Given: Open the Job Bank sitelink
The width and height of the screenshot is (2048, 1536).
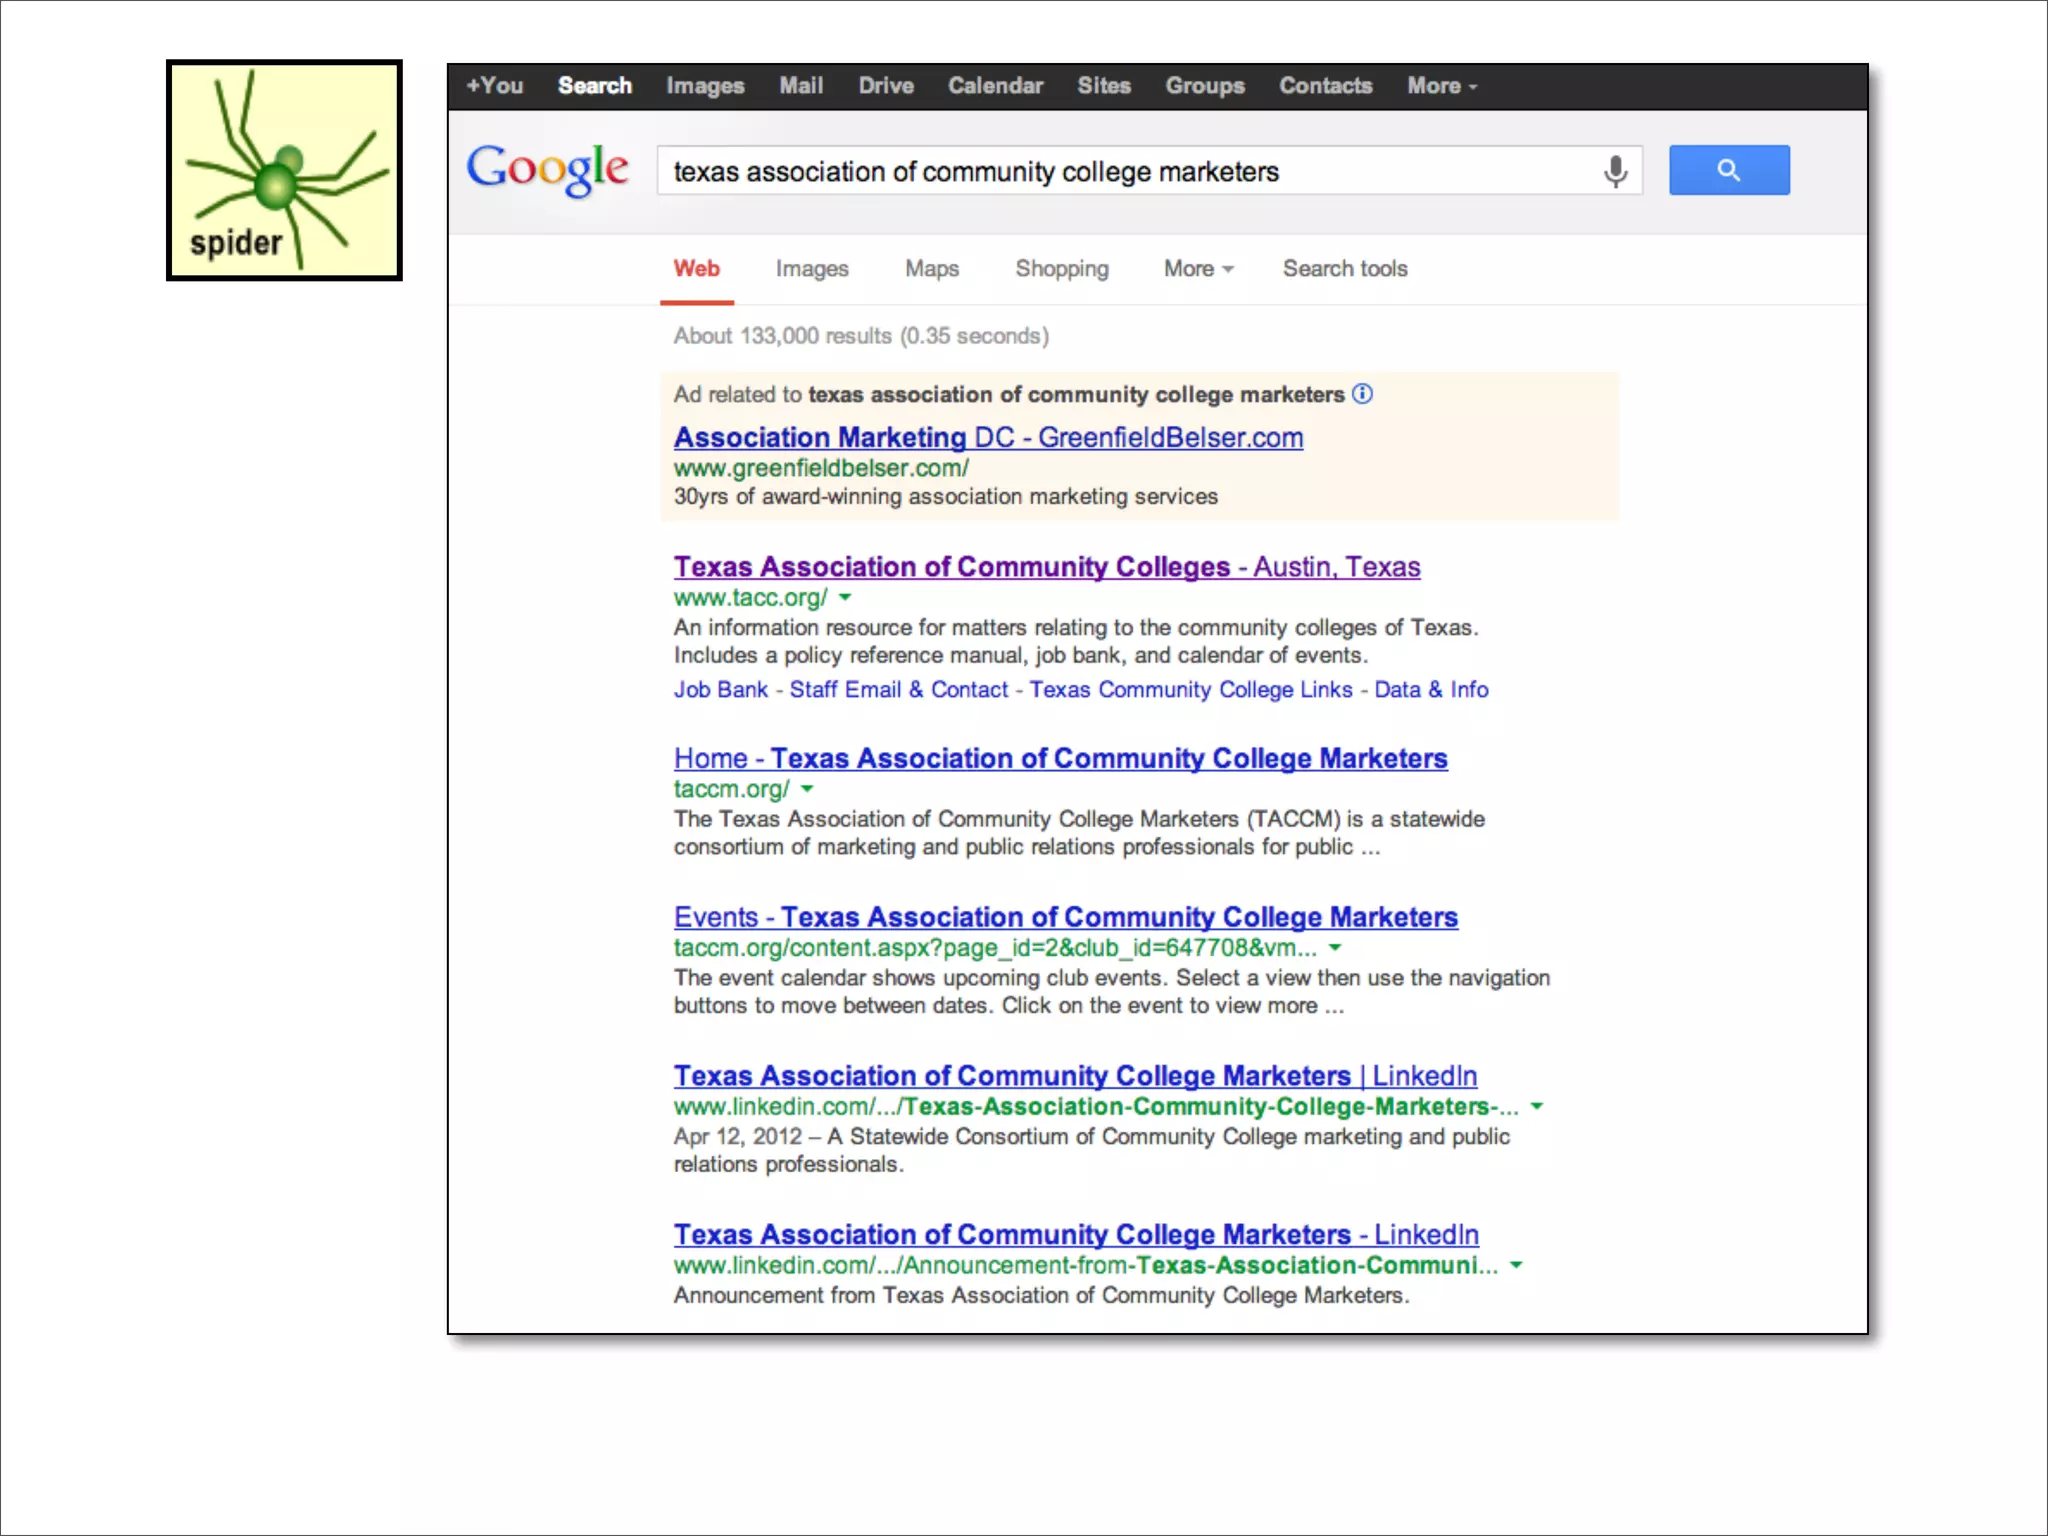Looking at the screenshot, I should (720, 690).
